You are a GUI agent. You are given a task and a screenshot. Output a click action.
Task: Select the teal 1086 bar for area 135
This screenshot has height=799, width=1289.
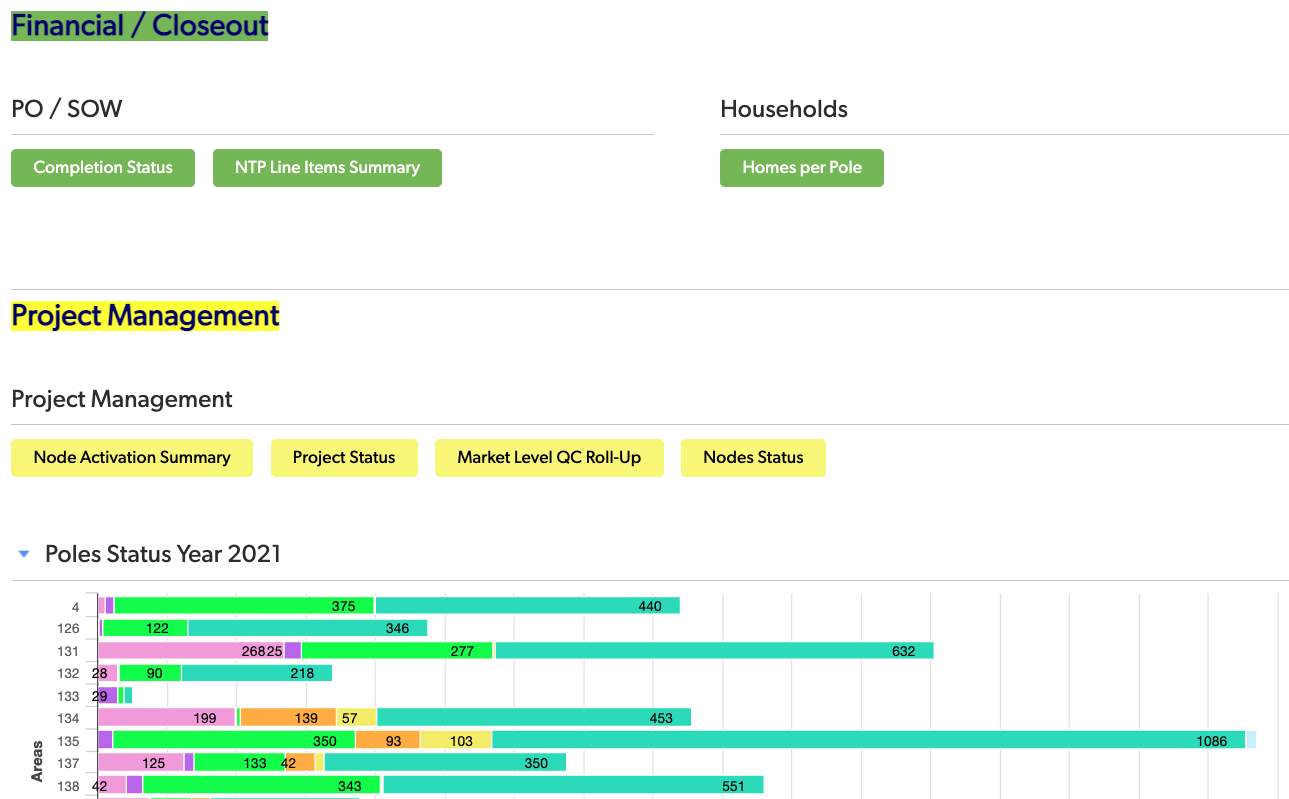pyautogui.click(x=867, y=740)
